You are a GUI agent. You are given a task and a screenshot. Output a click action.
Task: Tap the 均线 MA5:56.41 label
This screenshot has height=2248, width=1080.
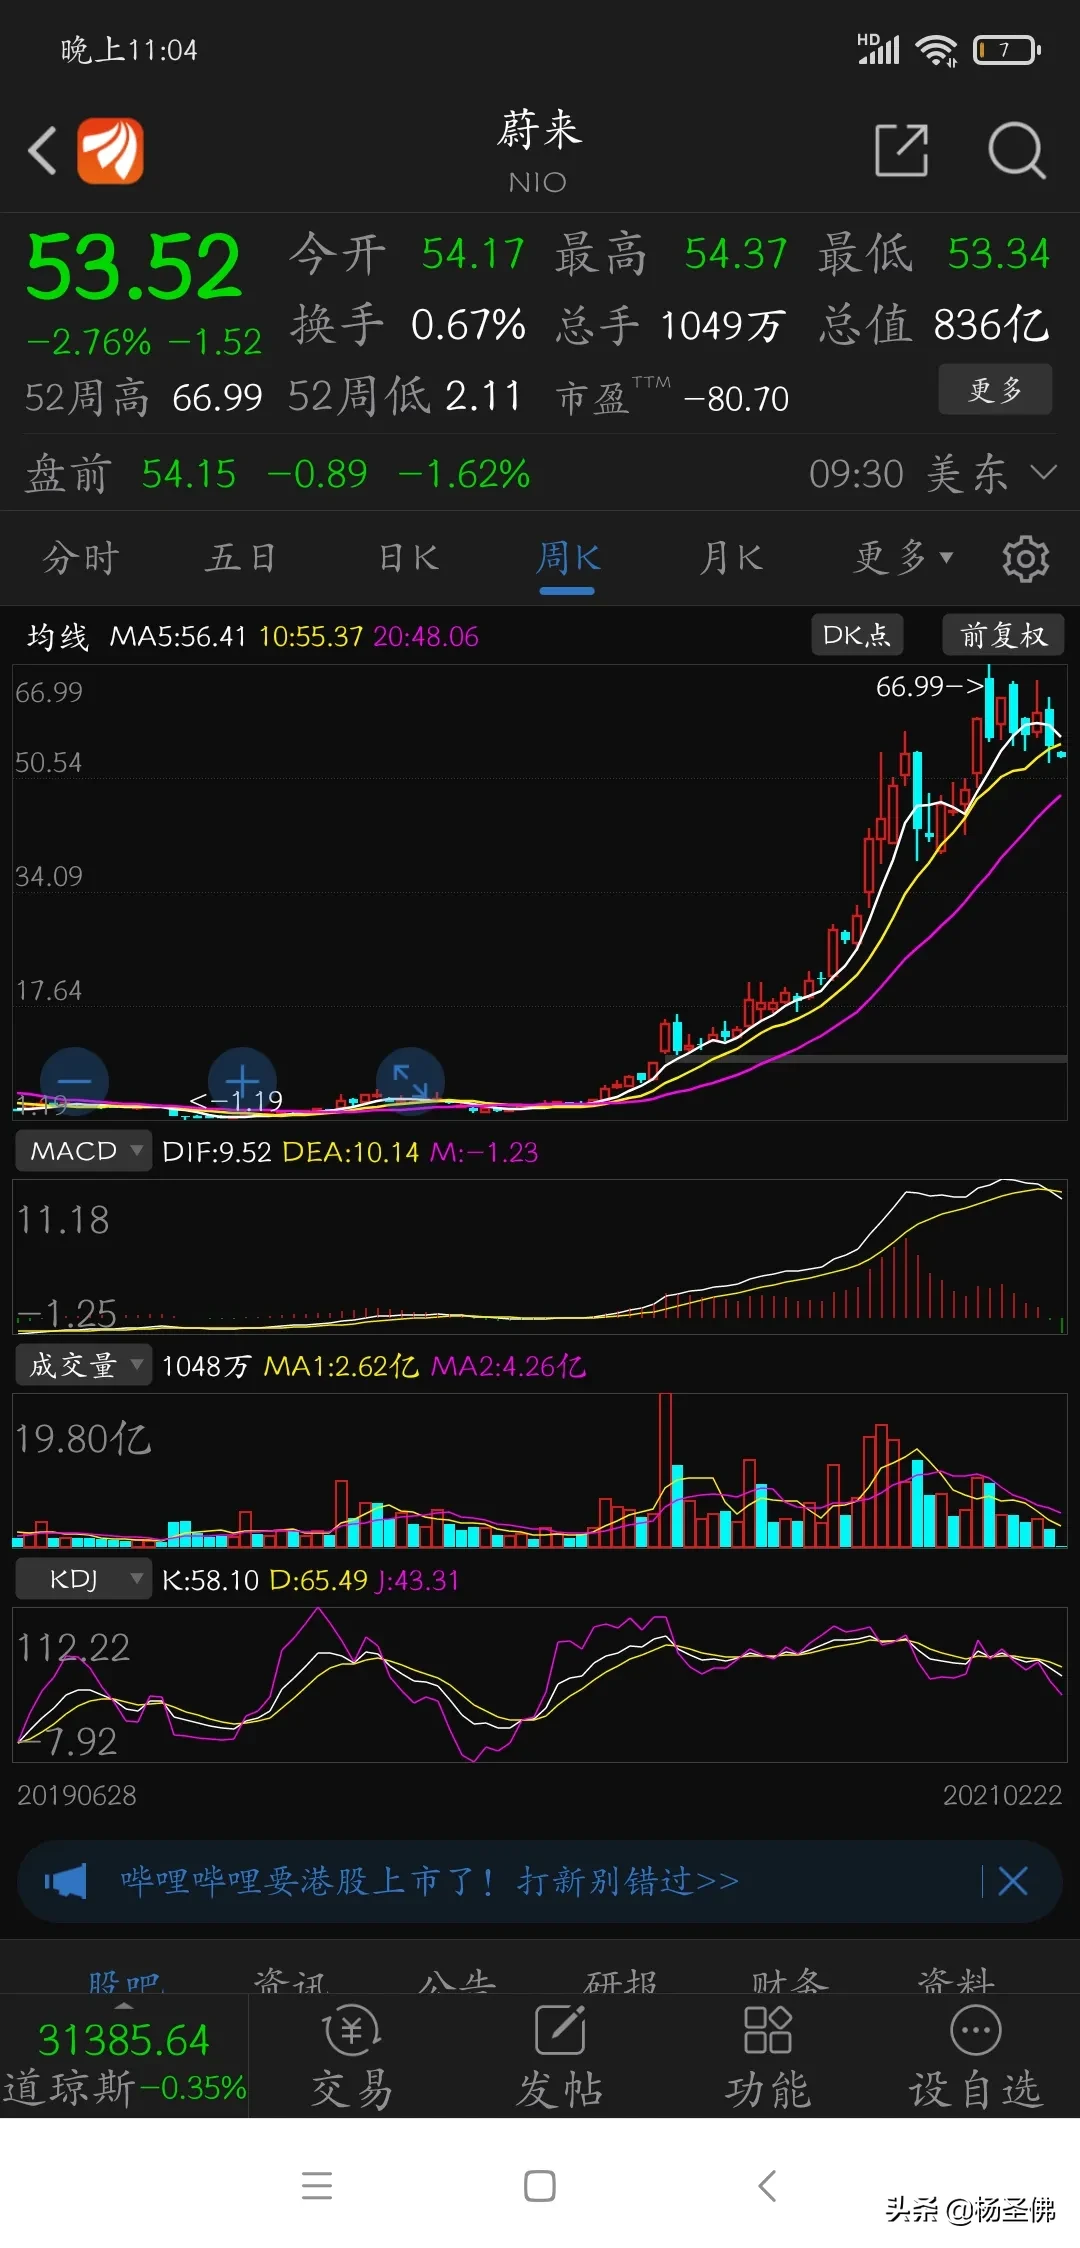pyautogui.click(x=136, y=636)
